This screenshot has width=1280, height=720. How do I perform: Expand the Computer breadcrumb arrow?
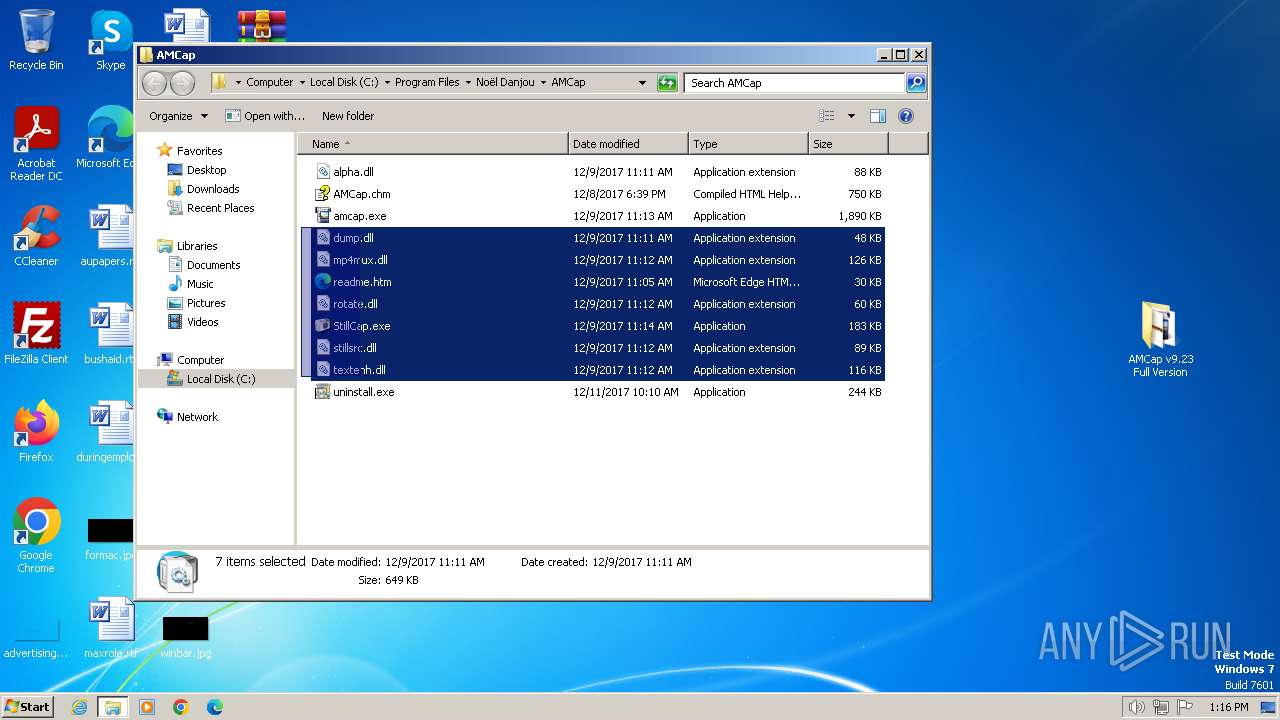302,83
